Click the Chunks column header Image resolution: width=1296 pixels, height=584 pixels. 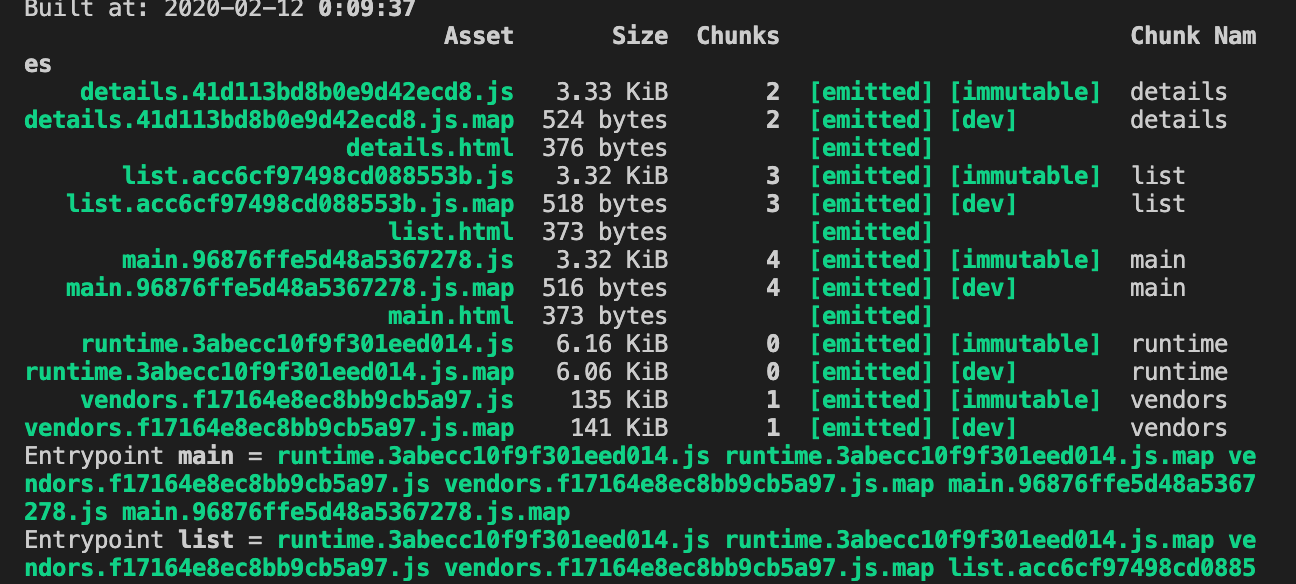pyautogui.click(x=737, y=36)
